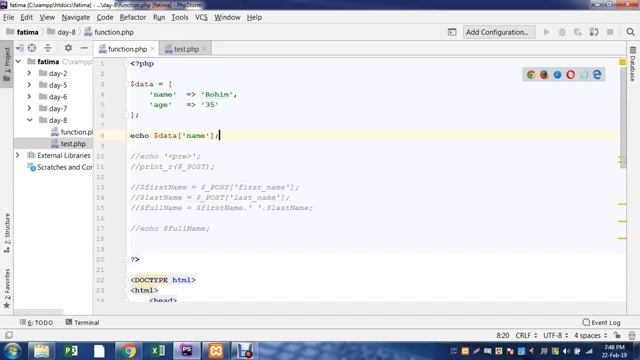Select the function.php editor tab

[127, 49]
